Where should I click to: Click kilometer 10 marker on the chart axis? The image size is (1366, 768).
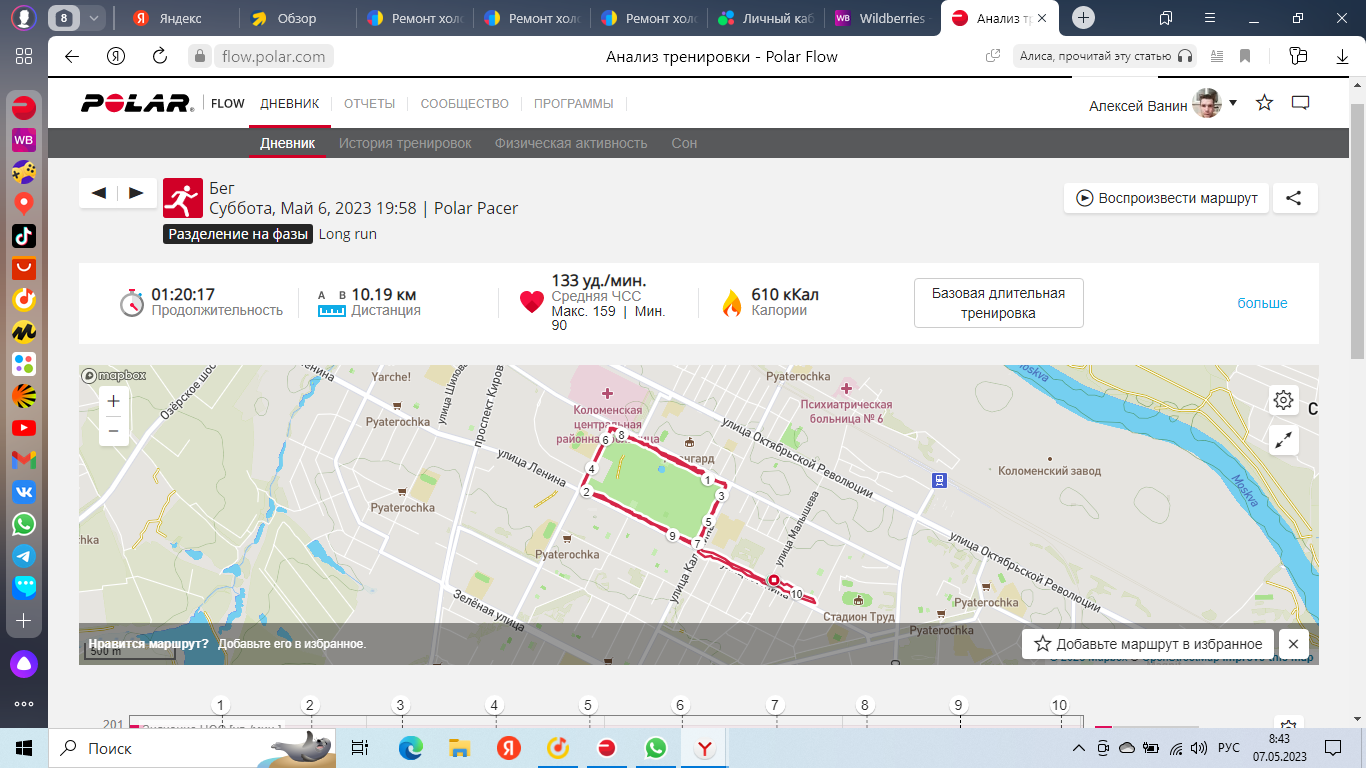pos(1059,705)
